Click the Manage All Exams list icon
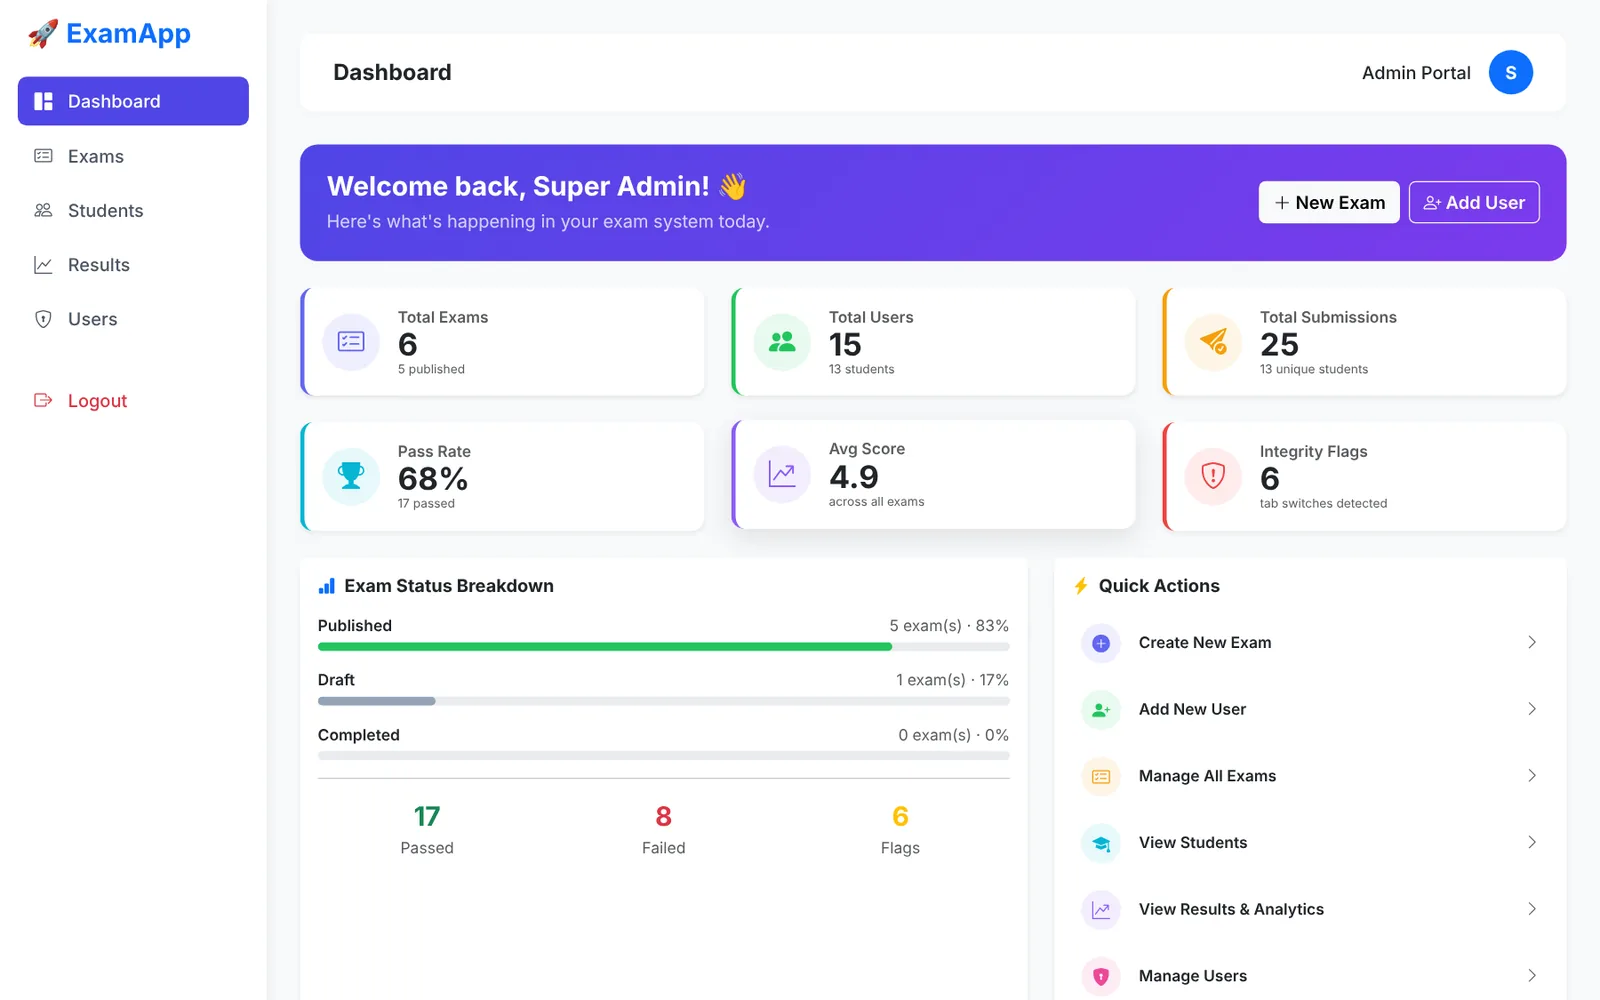 click(1101, 777)
